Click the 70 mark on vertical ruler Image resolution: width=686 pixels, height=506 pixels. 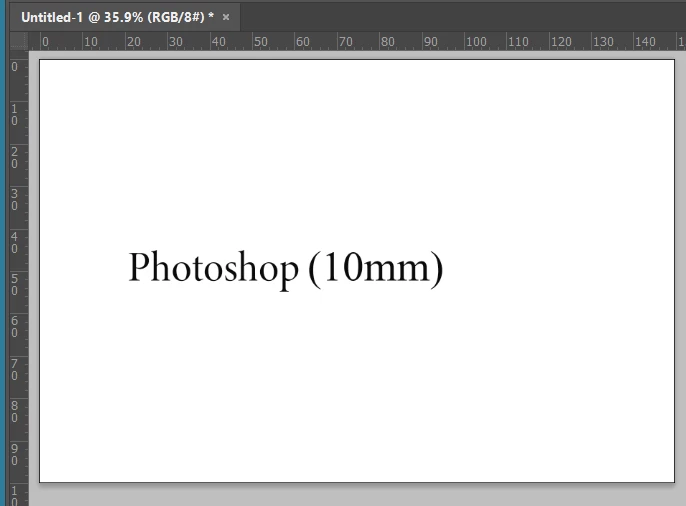point(14,370)
